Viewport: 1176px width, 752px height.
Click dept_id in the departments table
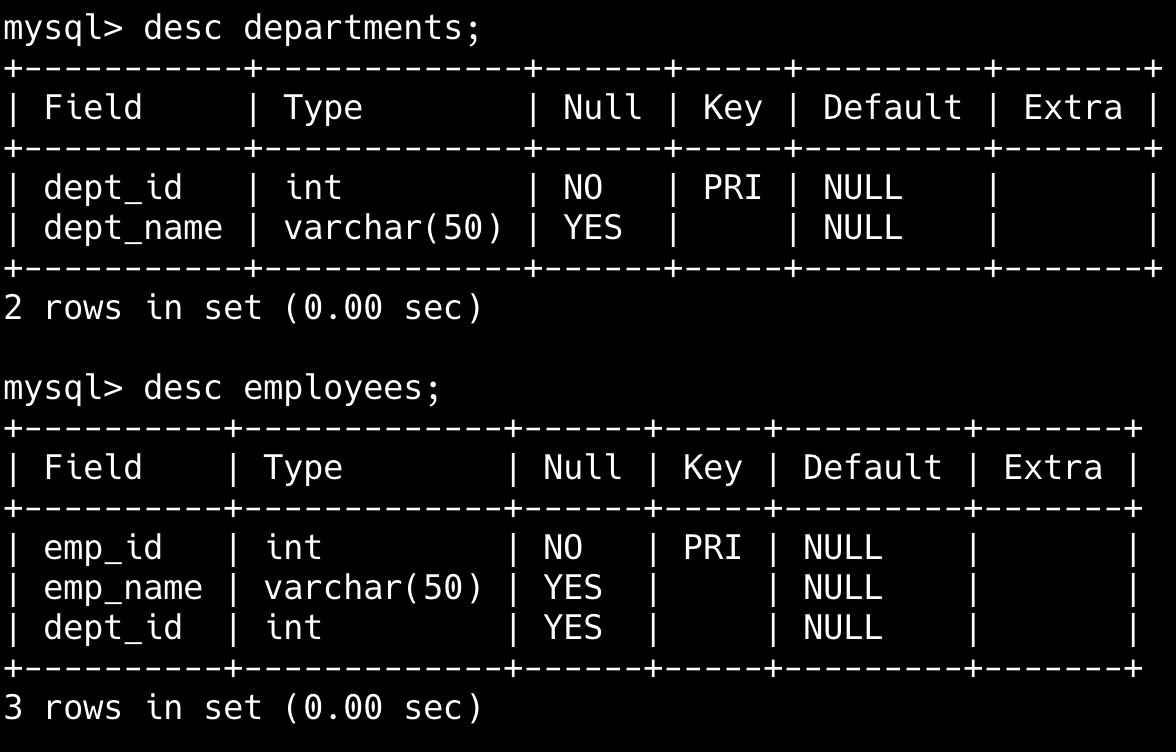113,188
